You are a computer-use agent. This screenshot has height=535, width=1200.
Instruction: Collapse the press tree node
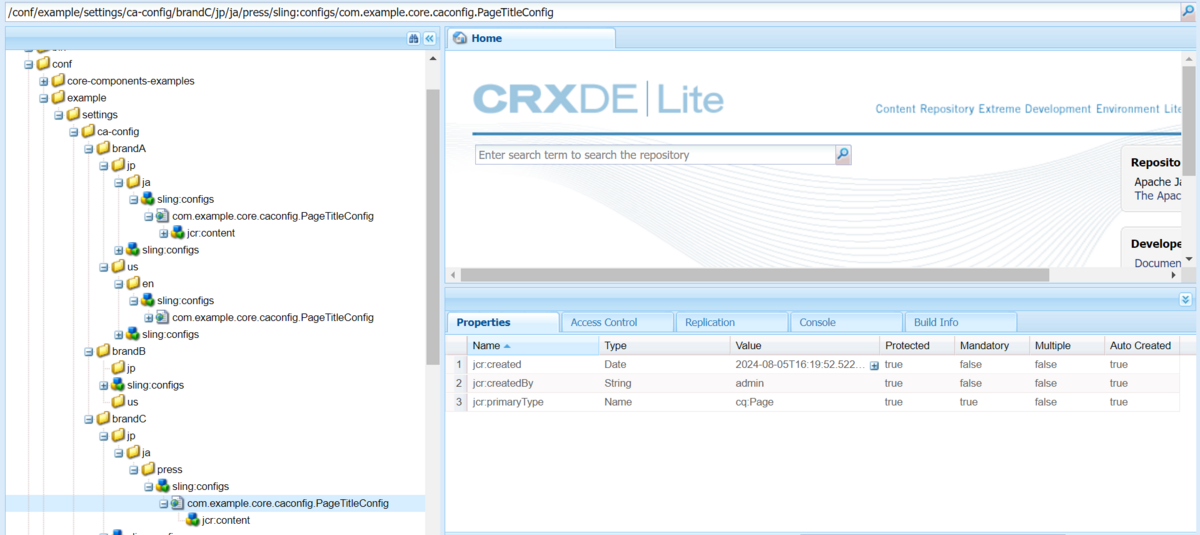134,470
